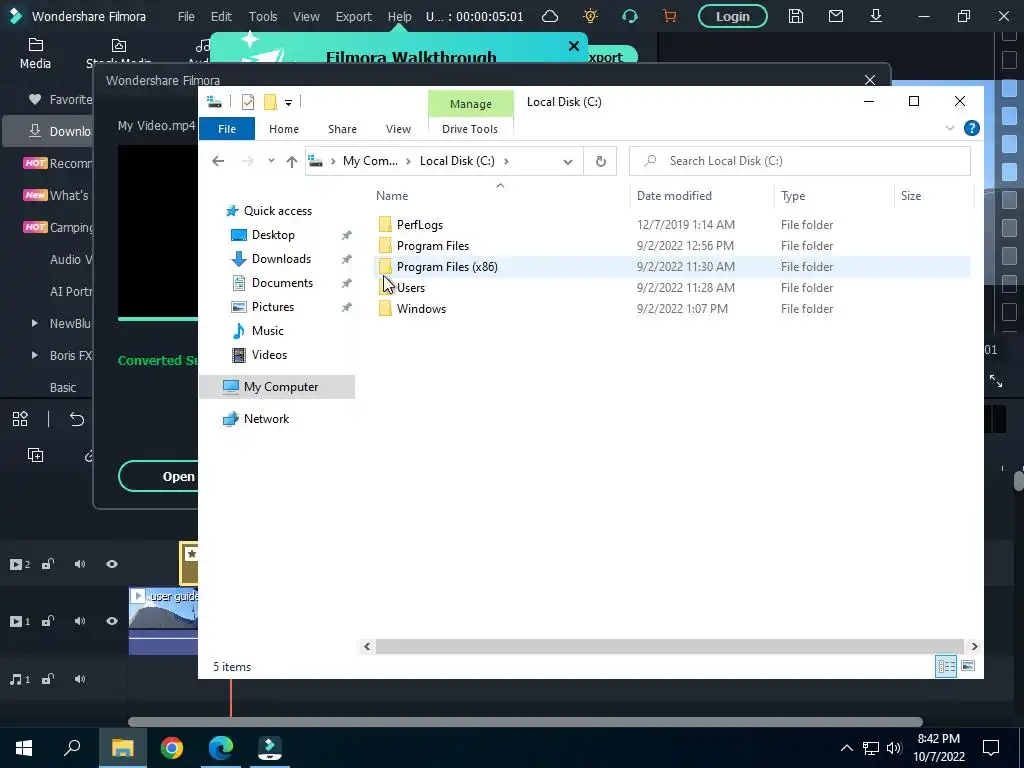Expand the Explorer ribbon chevron
Viewport: 1024px width, 768px height.
[x=950, y=129]
